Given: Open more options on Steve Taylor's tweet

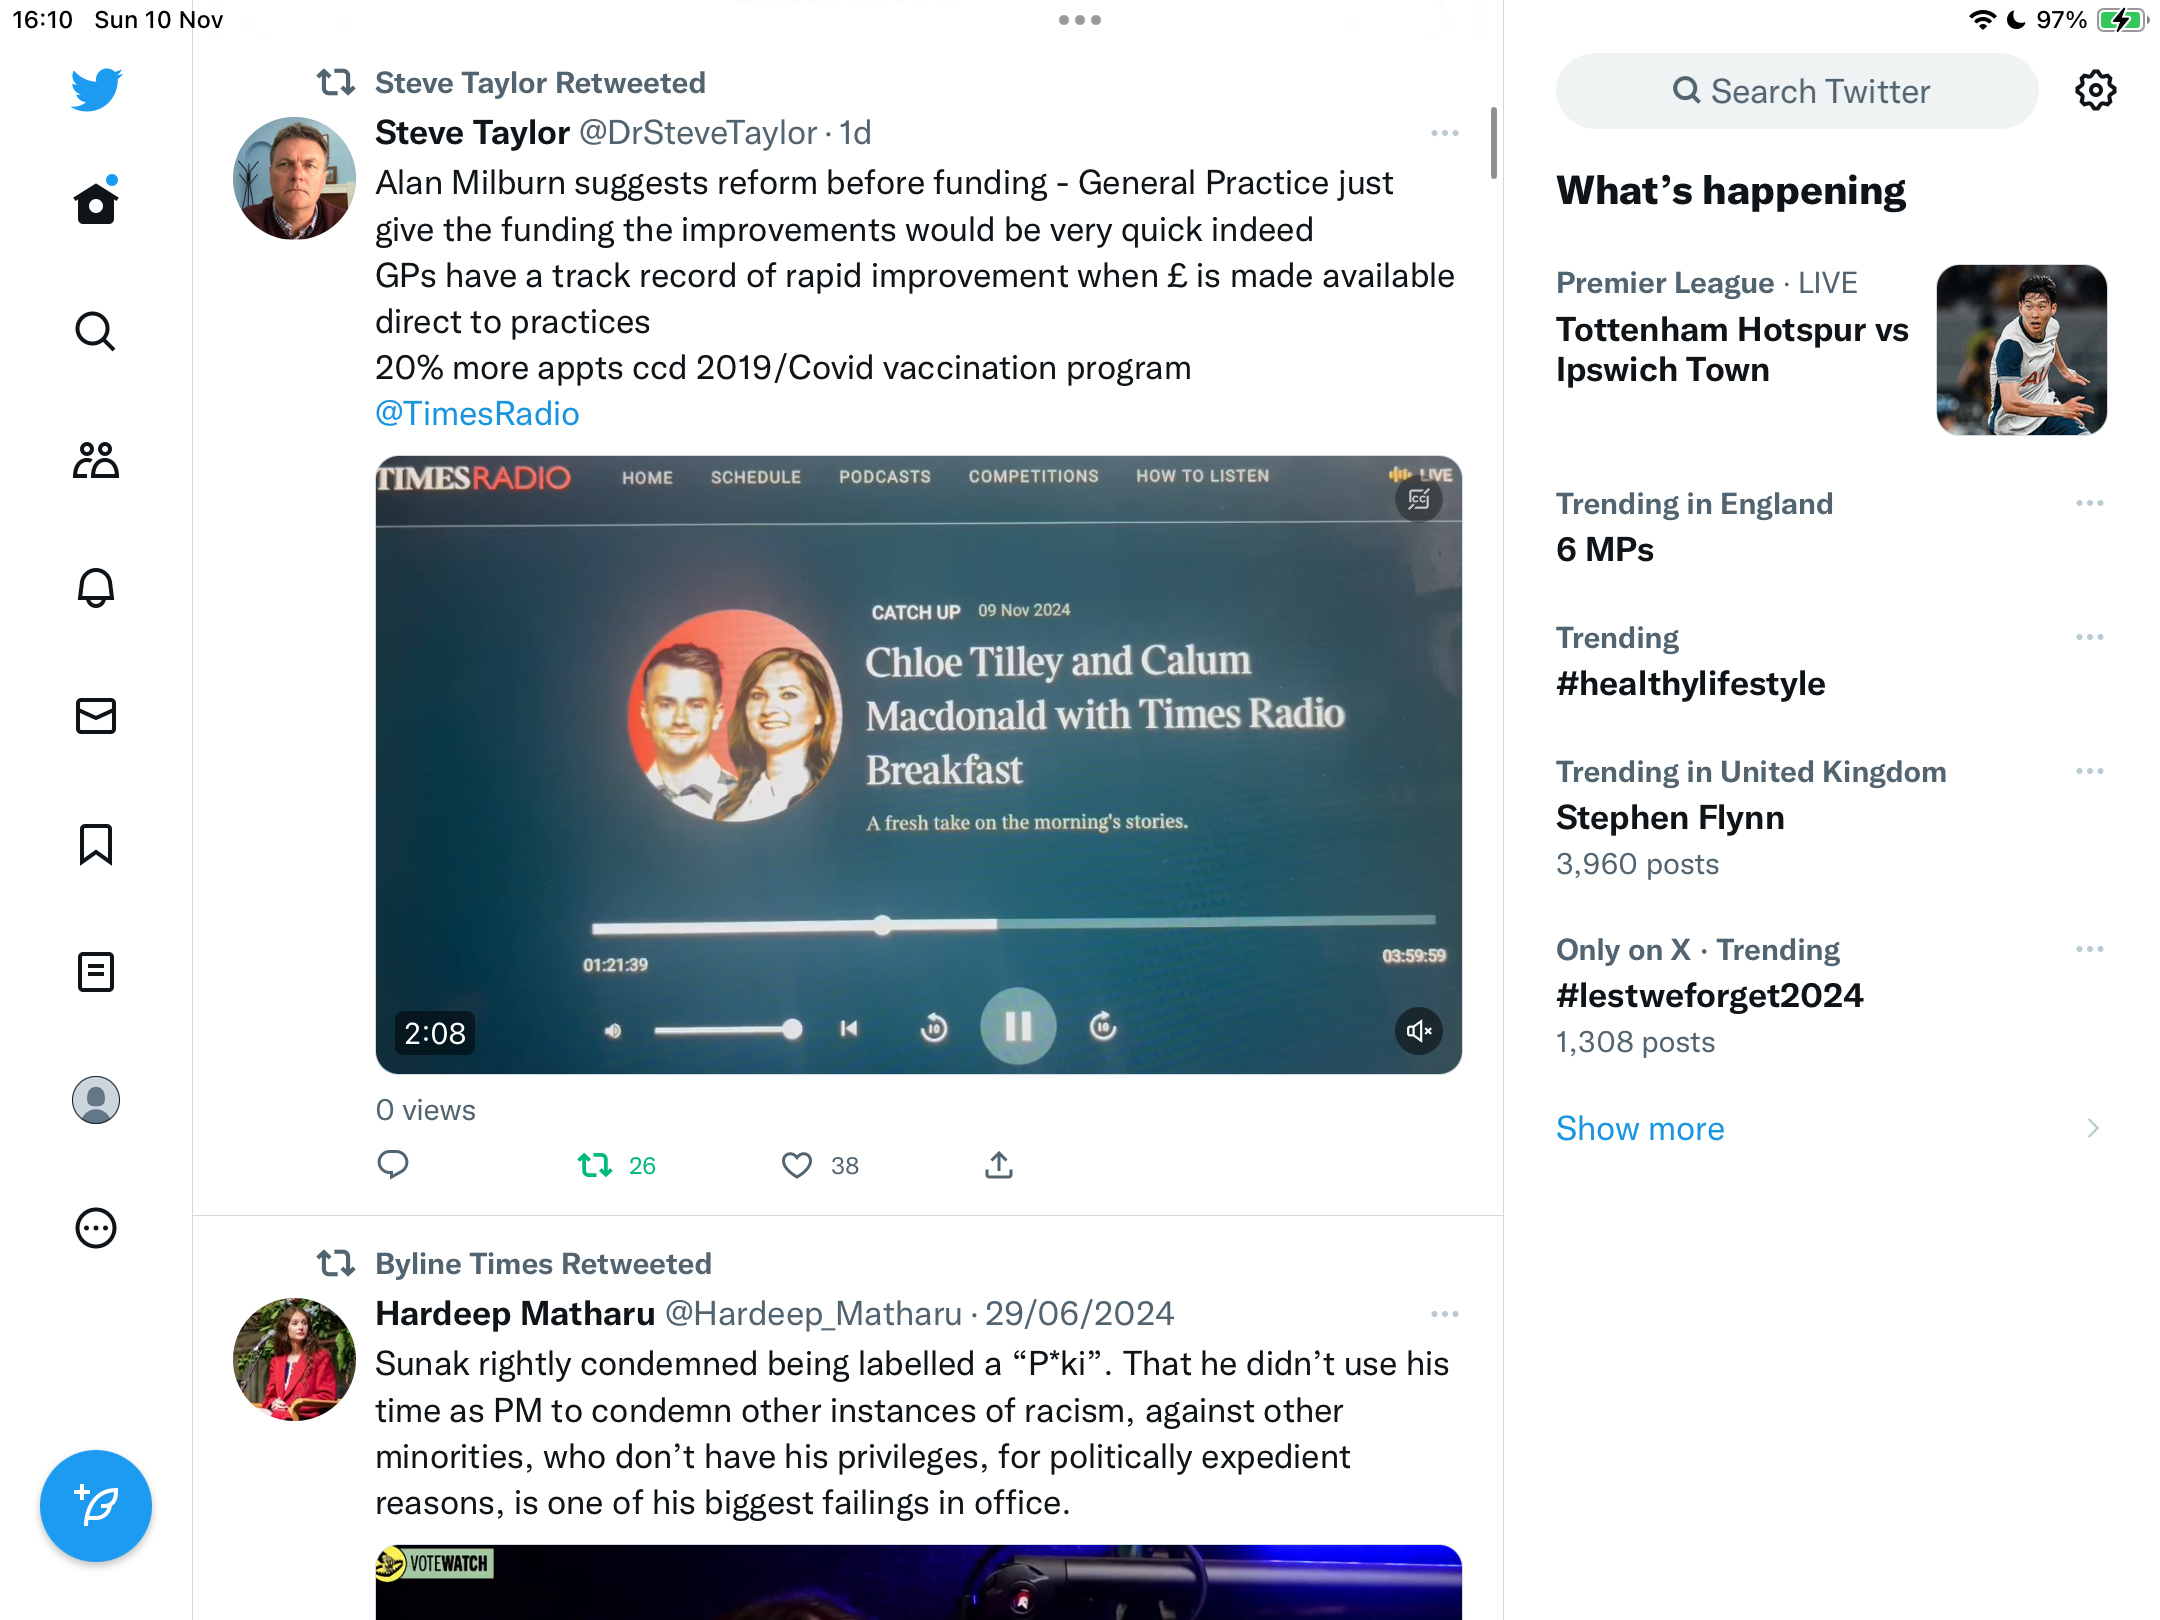Looking at the screenshot, I should (1445, 133).
